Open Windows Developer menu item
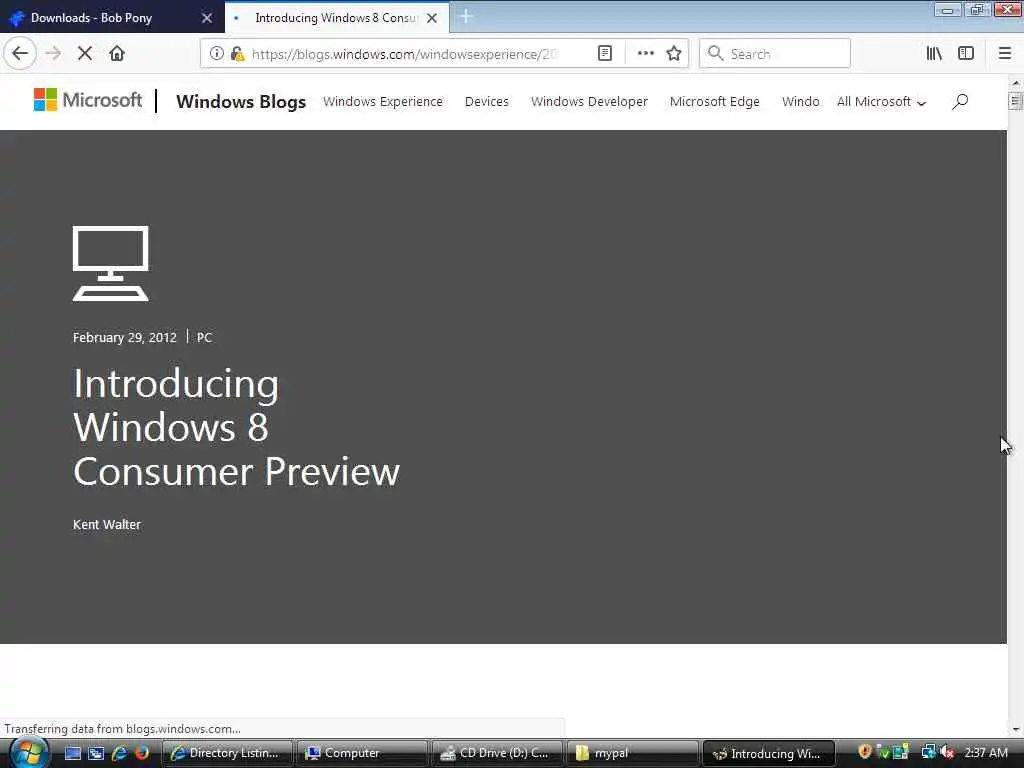 click(589, 102)
